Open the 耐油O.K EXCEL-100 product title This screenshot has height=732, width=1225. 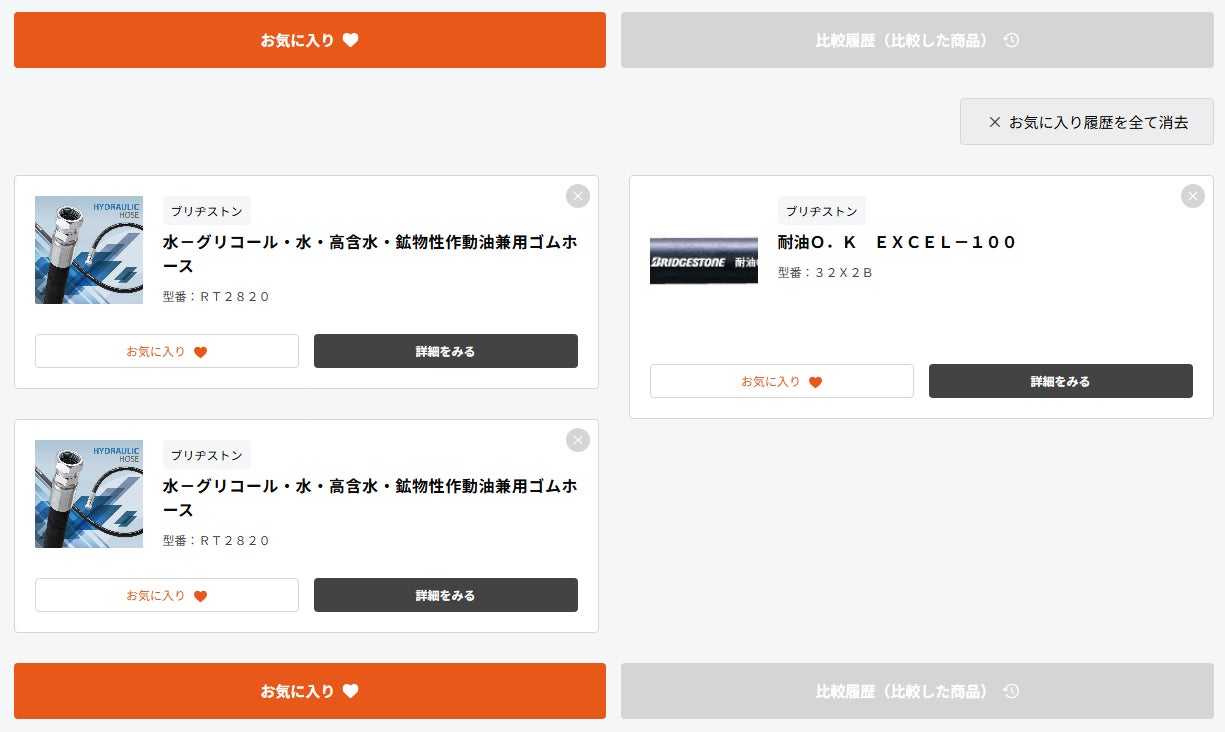(897, 242)
